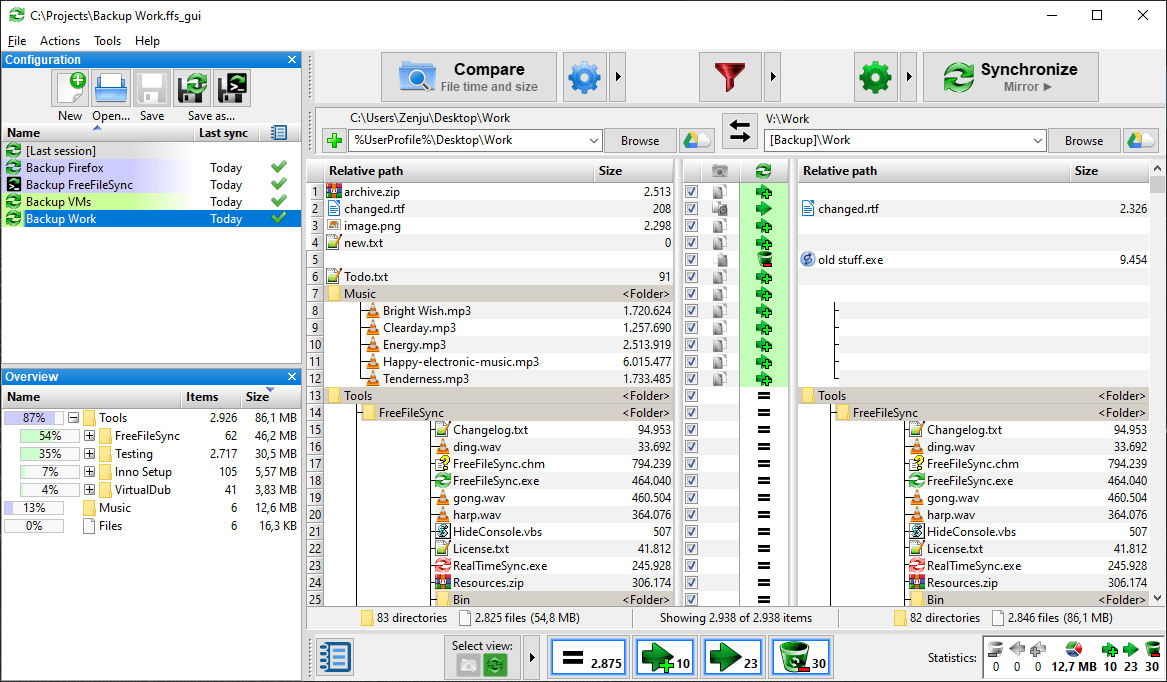Screen dimensions: 1167x682
Task: Open the Actions menu
Action: [60, 41]
